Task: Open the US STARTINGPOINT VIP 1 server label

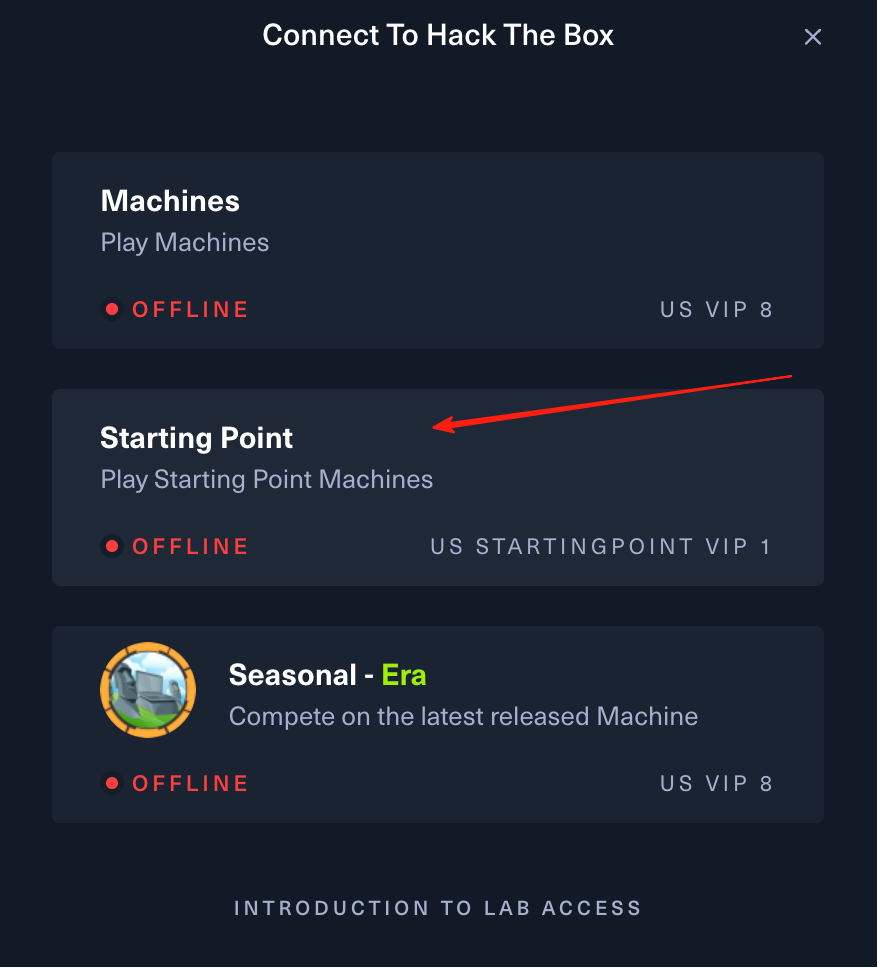Action: [601, 546]
